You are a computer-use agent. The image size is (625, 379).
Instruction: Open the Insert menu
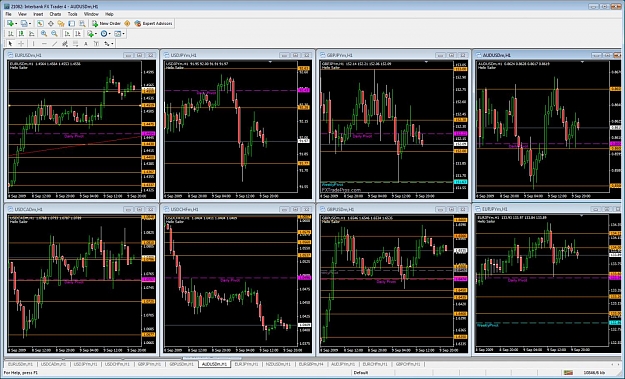pyautogui.click(x=38, y=14)
